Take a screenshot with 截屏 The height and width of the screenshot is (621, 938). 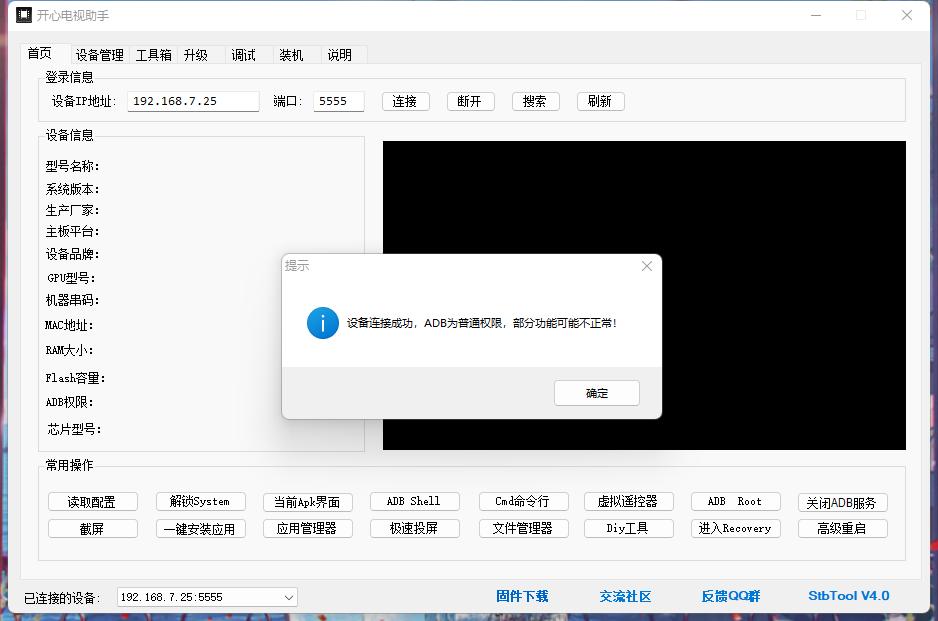pos(94,528)
